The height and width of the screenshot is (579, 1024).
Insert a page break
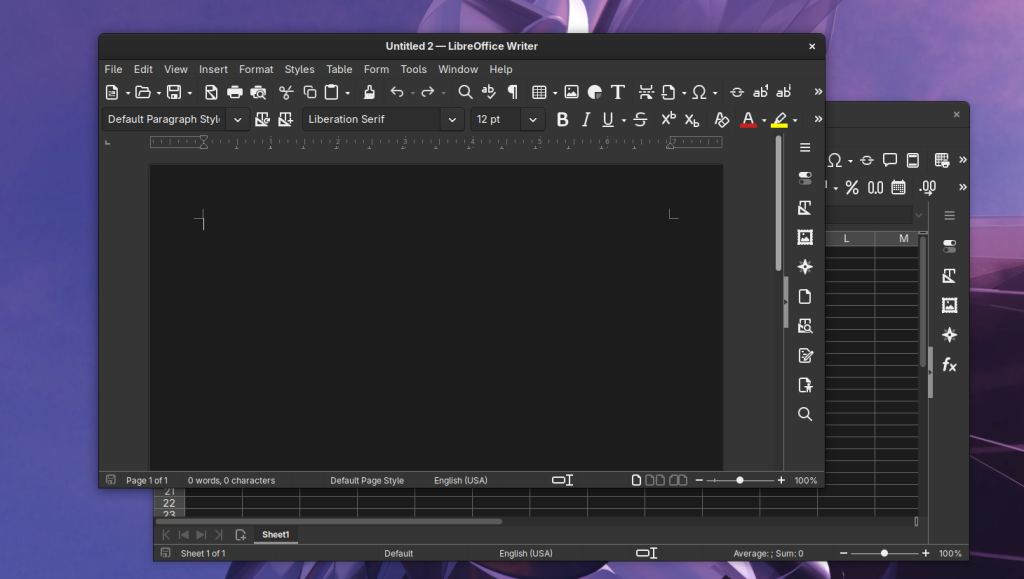click(646, 92)
